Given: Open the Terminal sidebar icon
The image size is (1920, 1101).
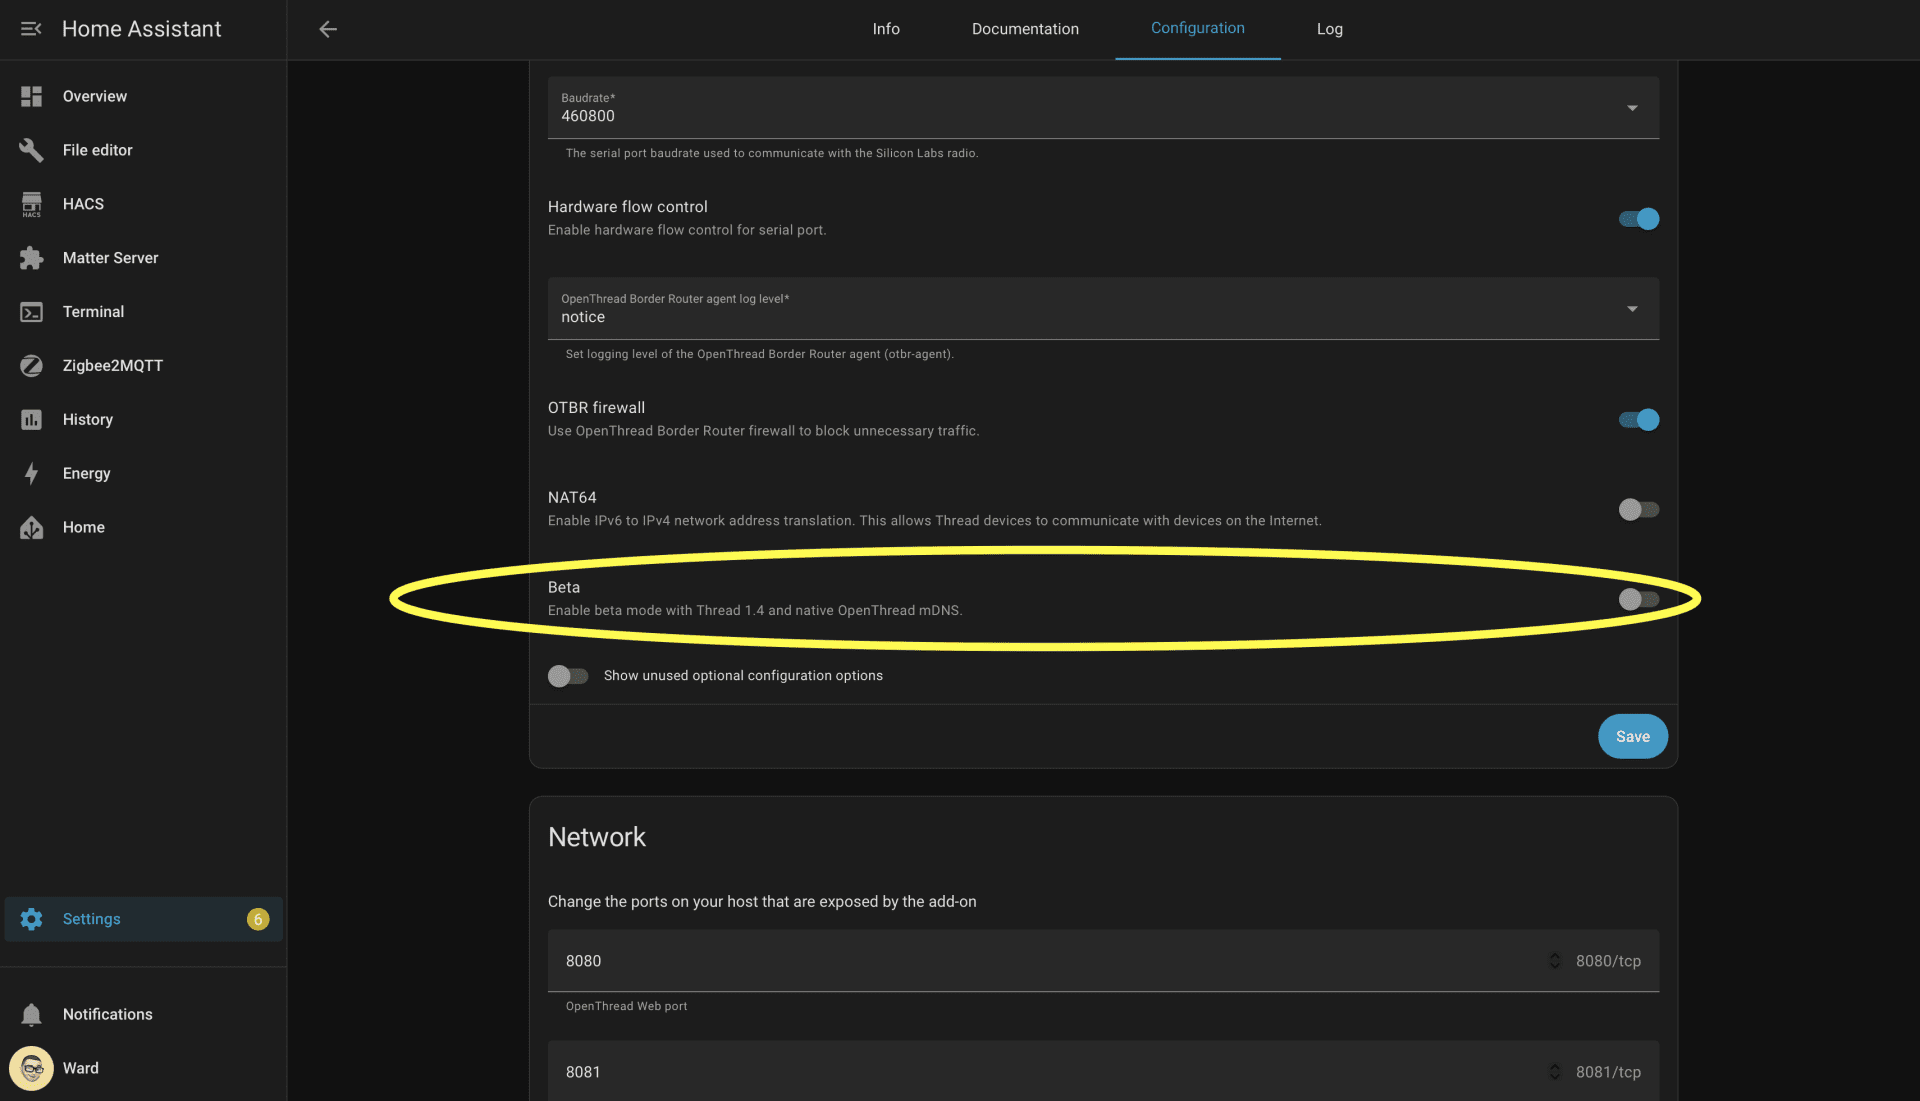Looking at the screenshot, I should [x=31, y=312].
